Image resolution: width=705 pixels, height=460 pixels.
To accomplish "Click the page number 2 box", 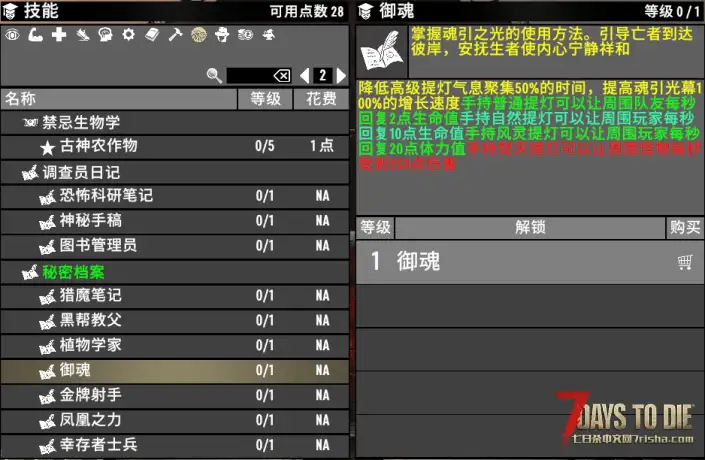I will click(323, 76).
